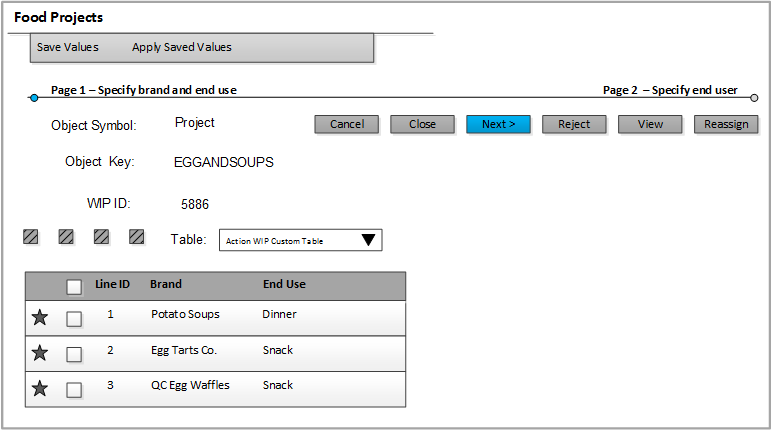Screen dimensions: 772x430
Task: Check the box for Line ID 1
Action: point(74,319)
